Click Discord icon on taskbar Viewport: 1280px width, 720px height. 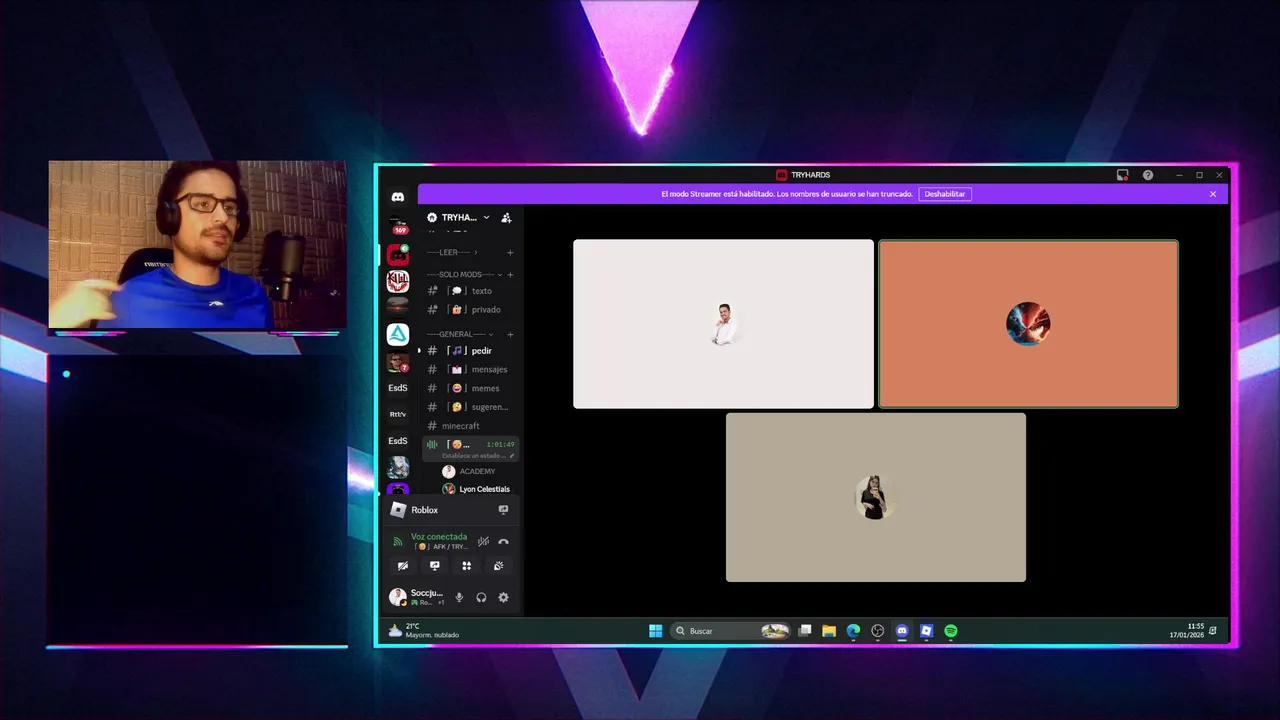(x=902, y=631)
